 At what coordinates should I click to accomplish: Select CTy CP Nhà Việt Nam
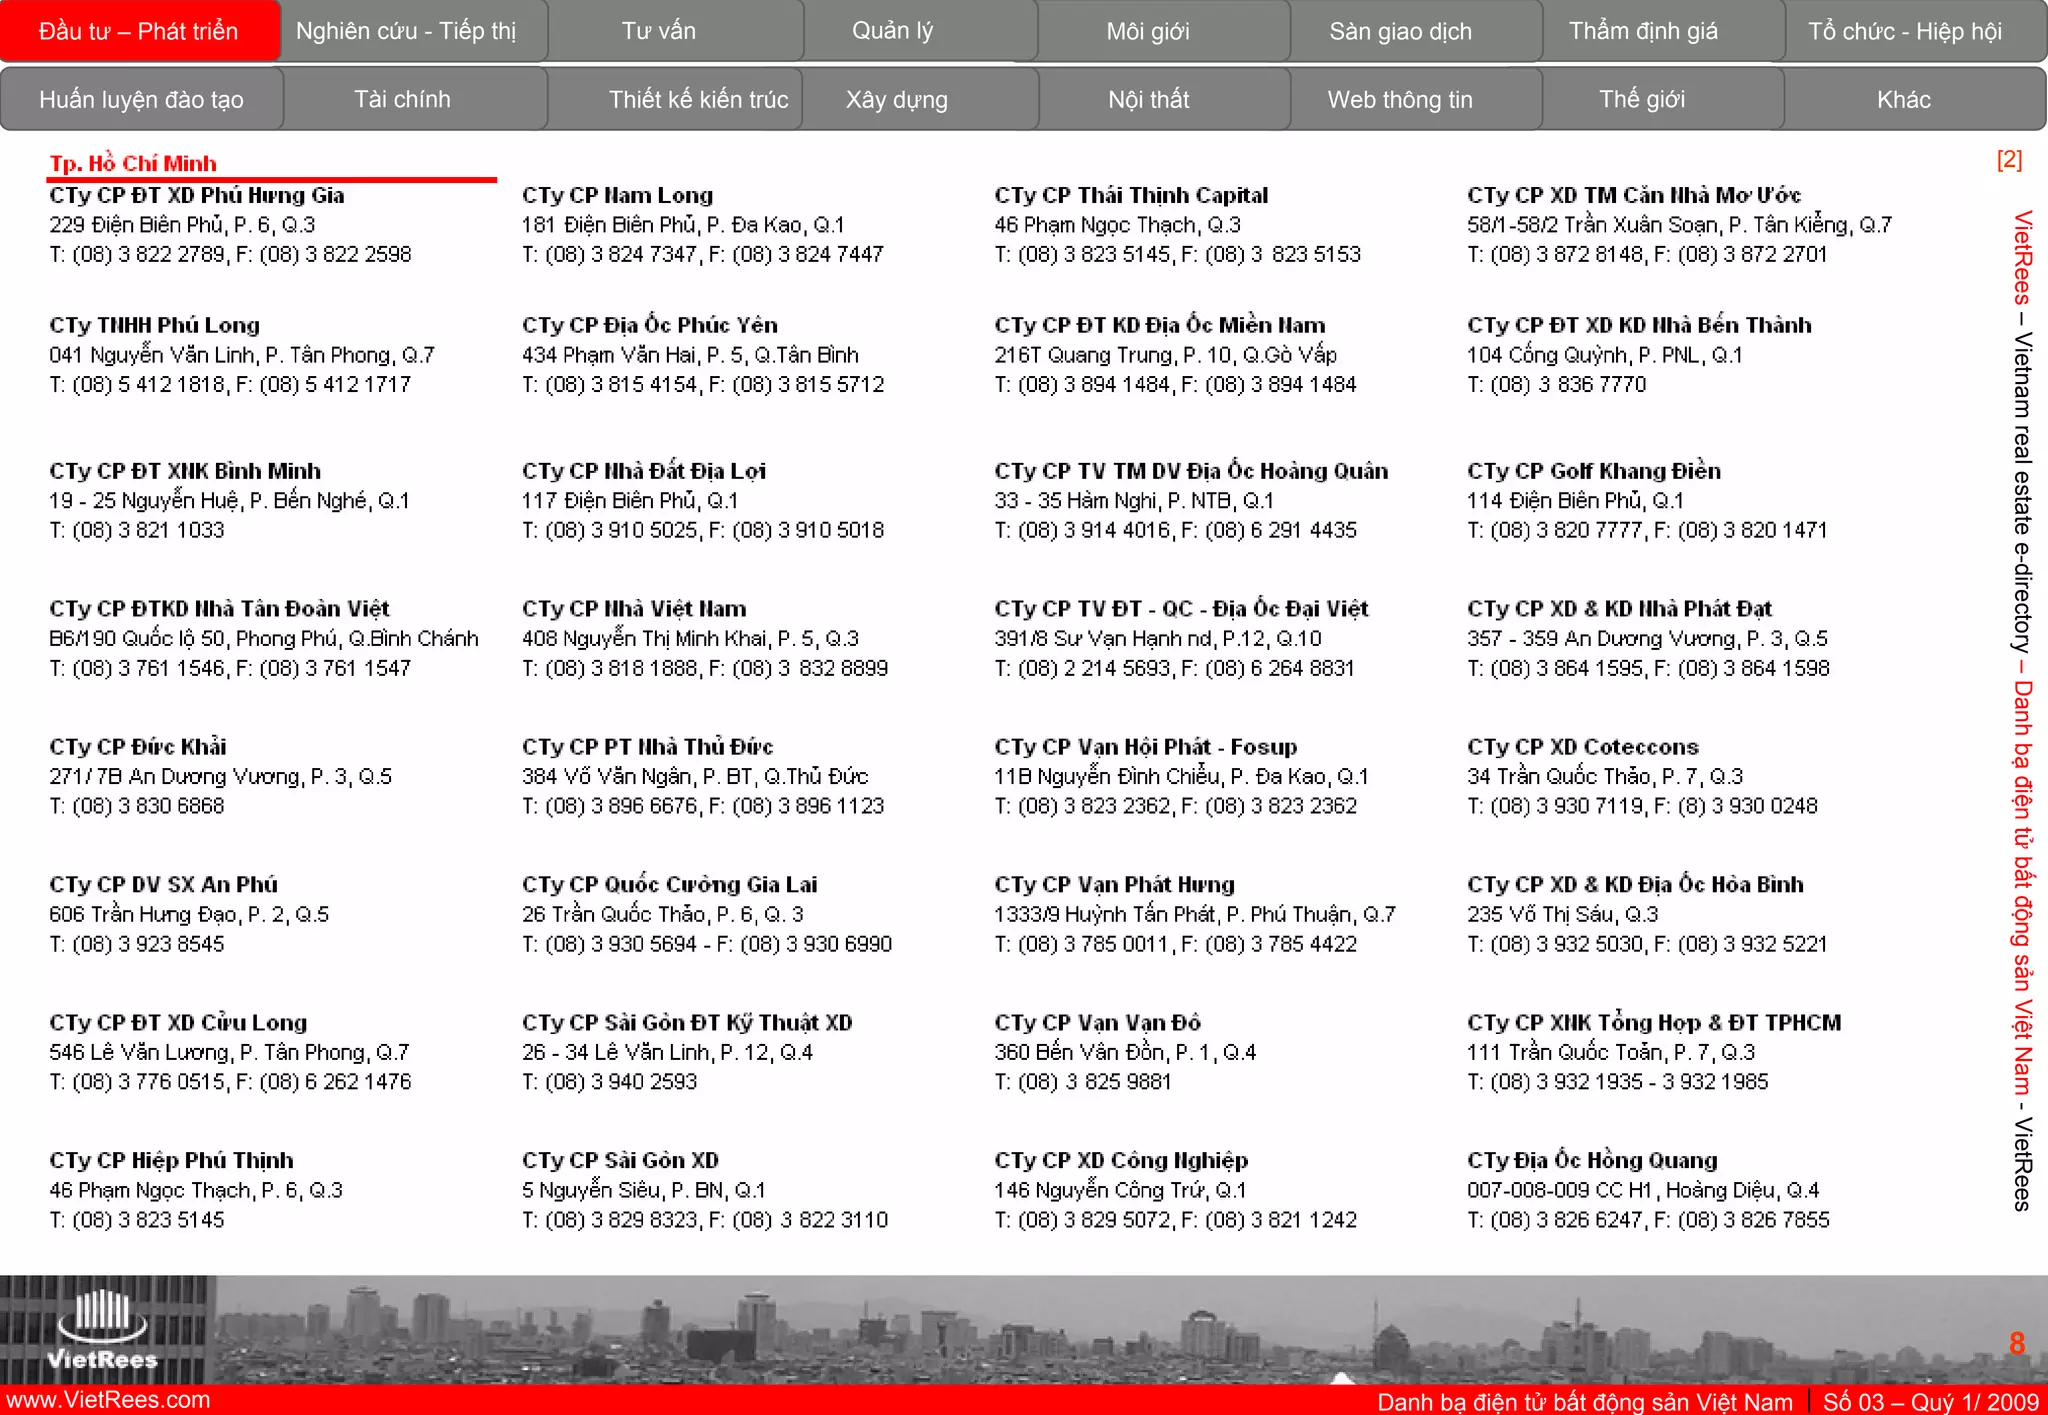[x=634, y=609]
